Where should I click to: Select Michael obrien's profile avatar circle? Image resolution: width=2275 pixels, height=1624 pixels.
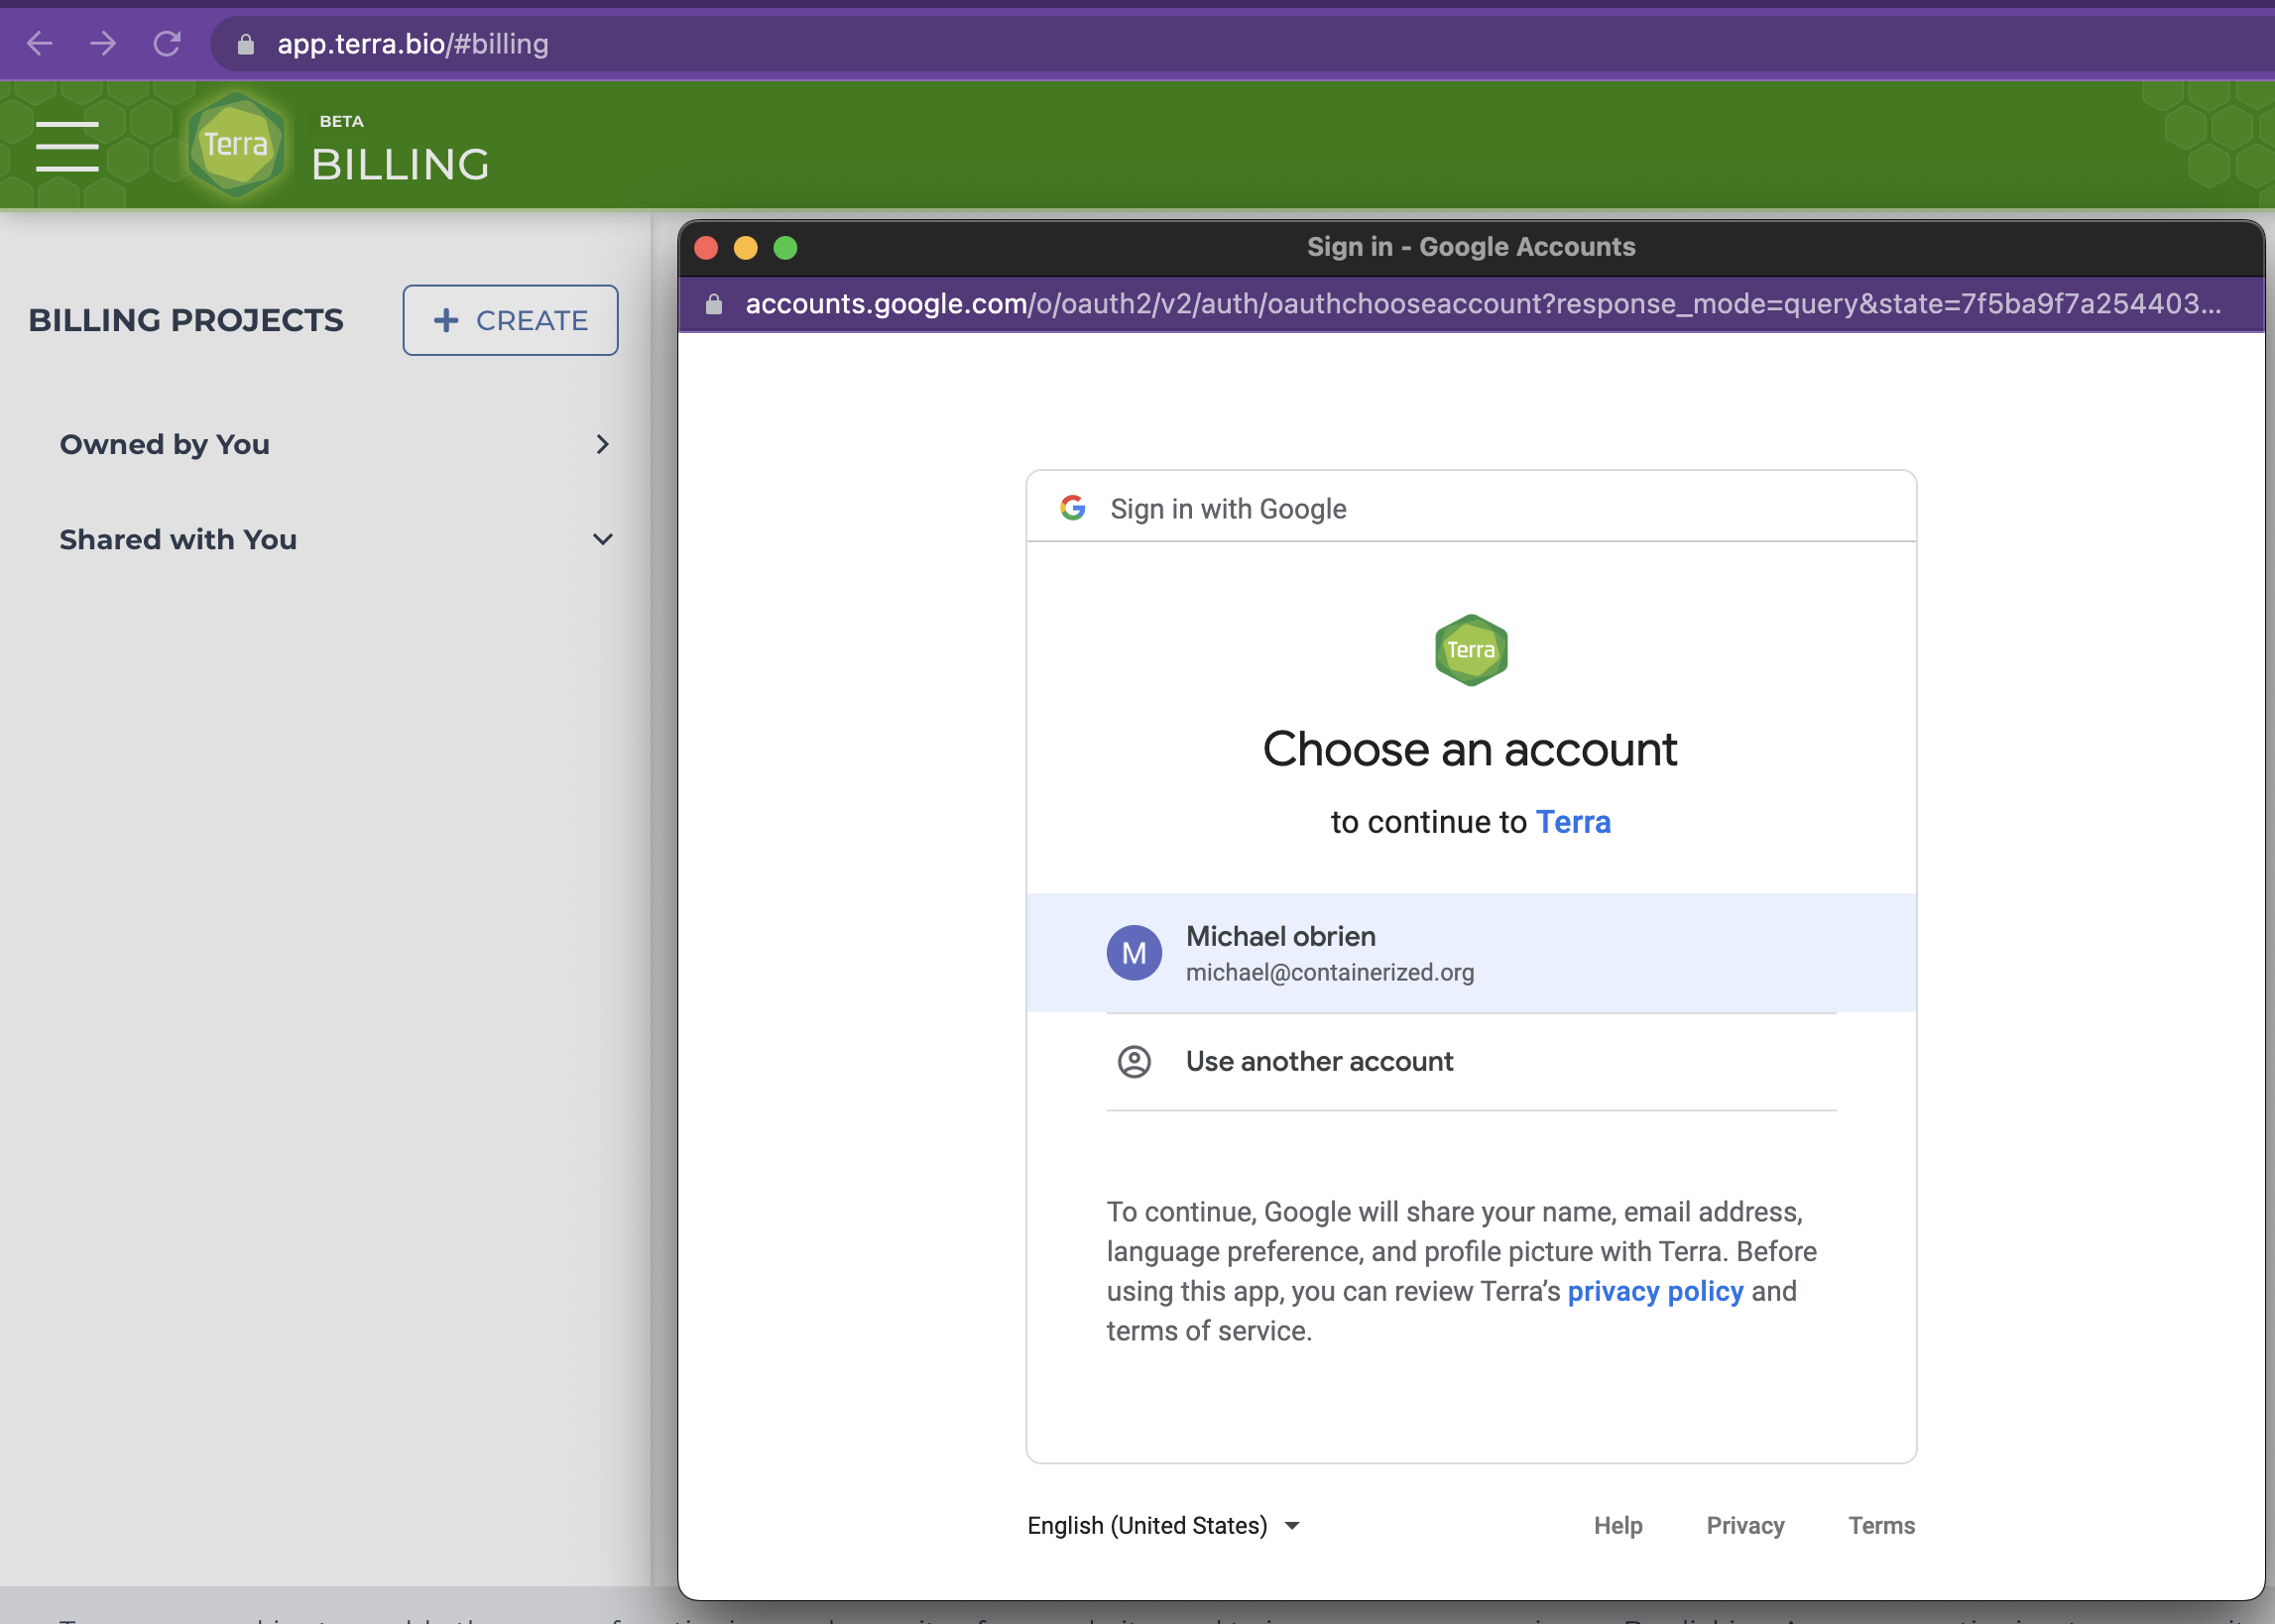[1133, 952]
